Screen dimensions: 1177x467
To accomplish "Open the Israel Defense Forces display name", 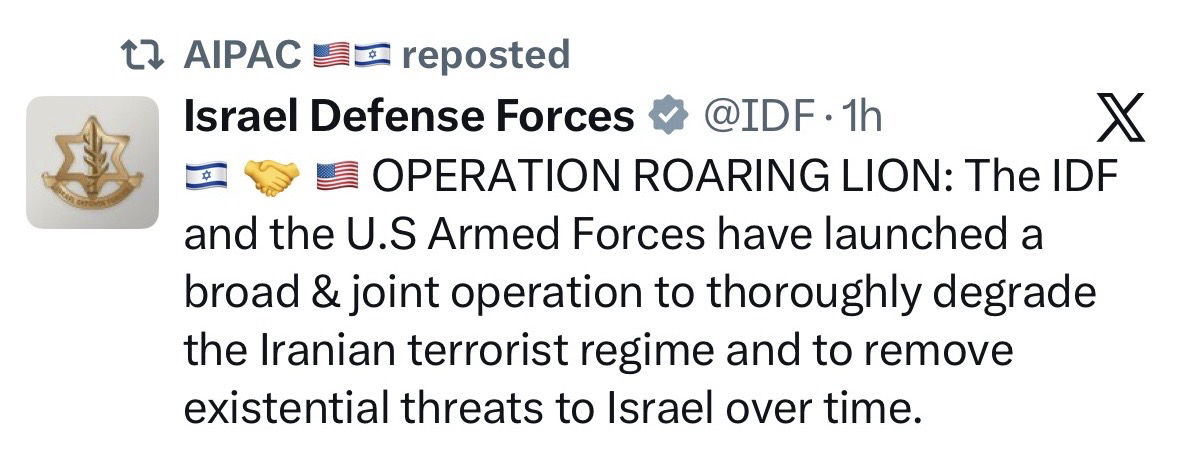I will pos(410,119).
